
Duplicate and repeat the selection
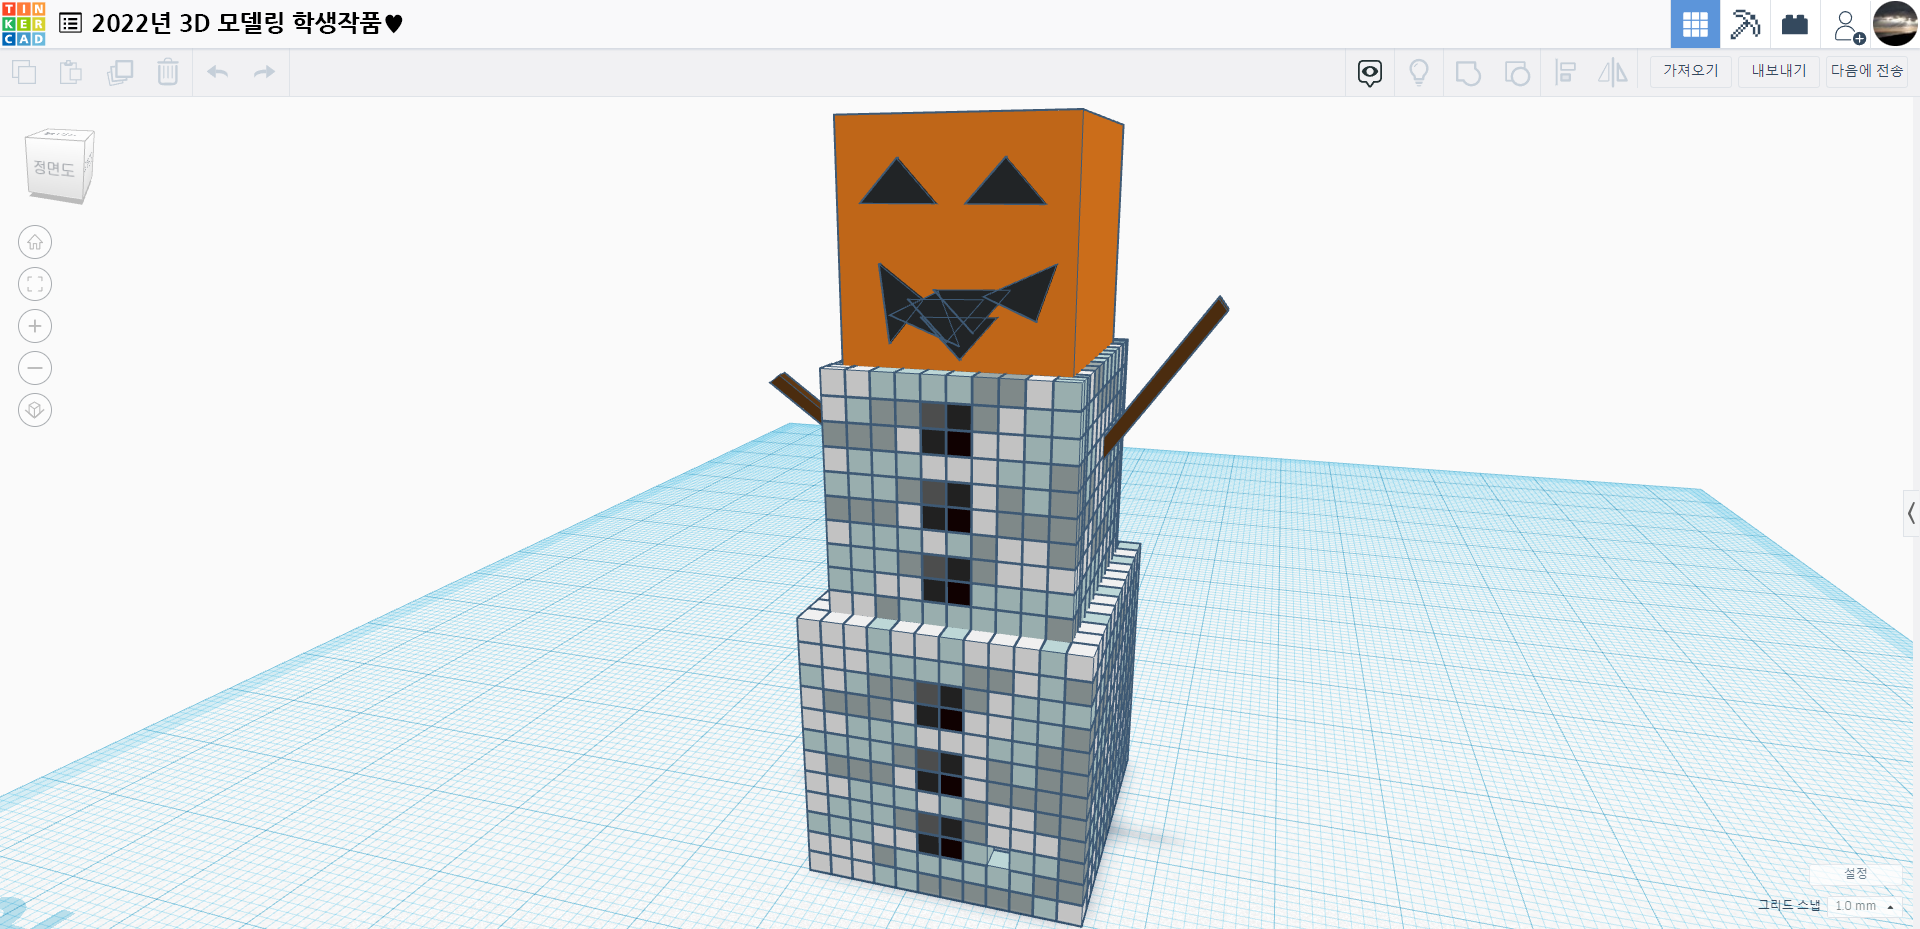pyautogui.click(x=120, y=72)
